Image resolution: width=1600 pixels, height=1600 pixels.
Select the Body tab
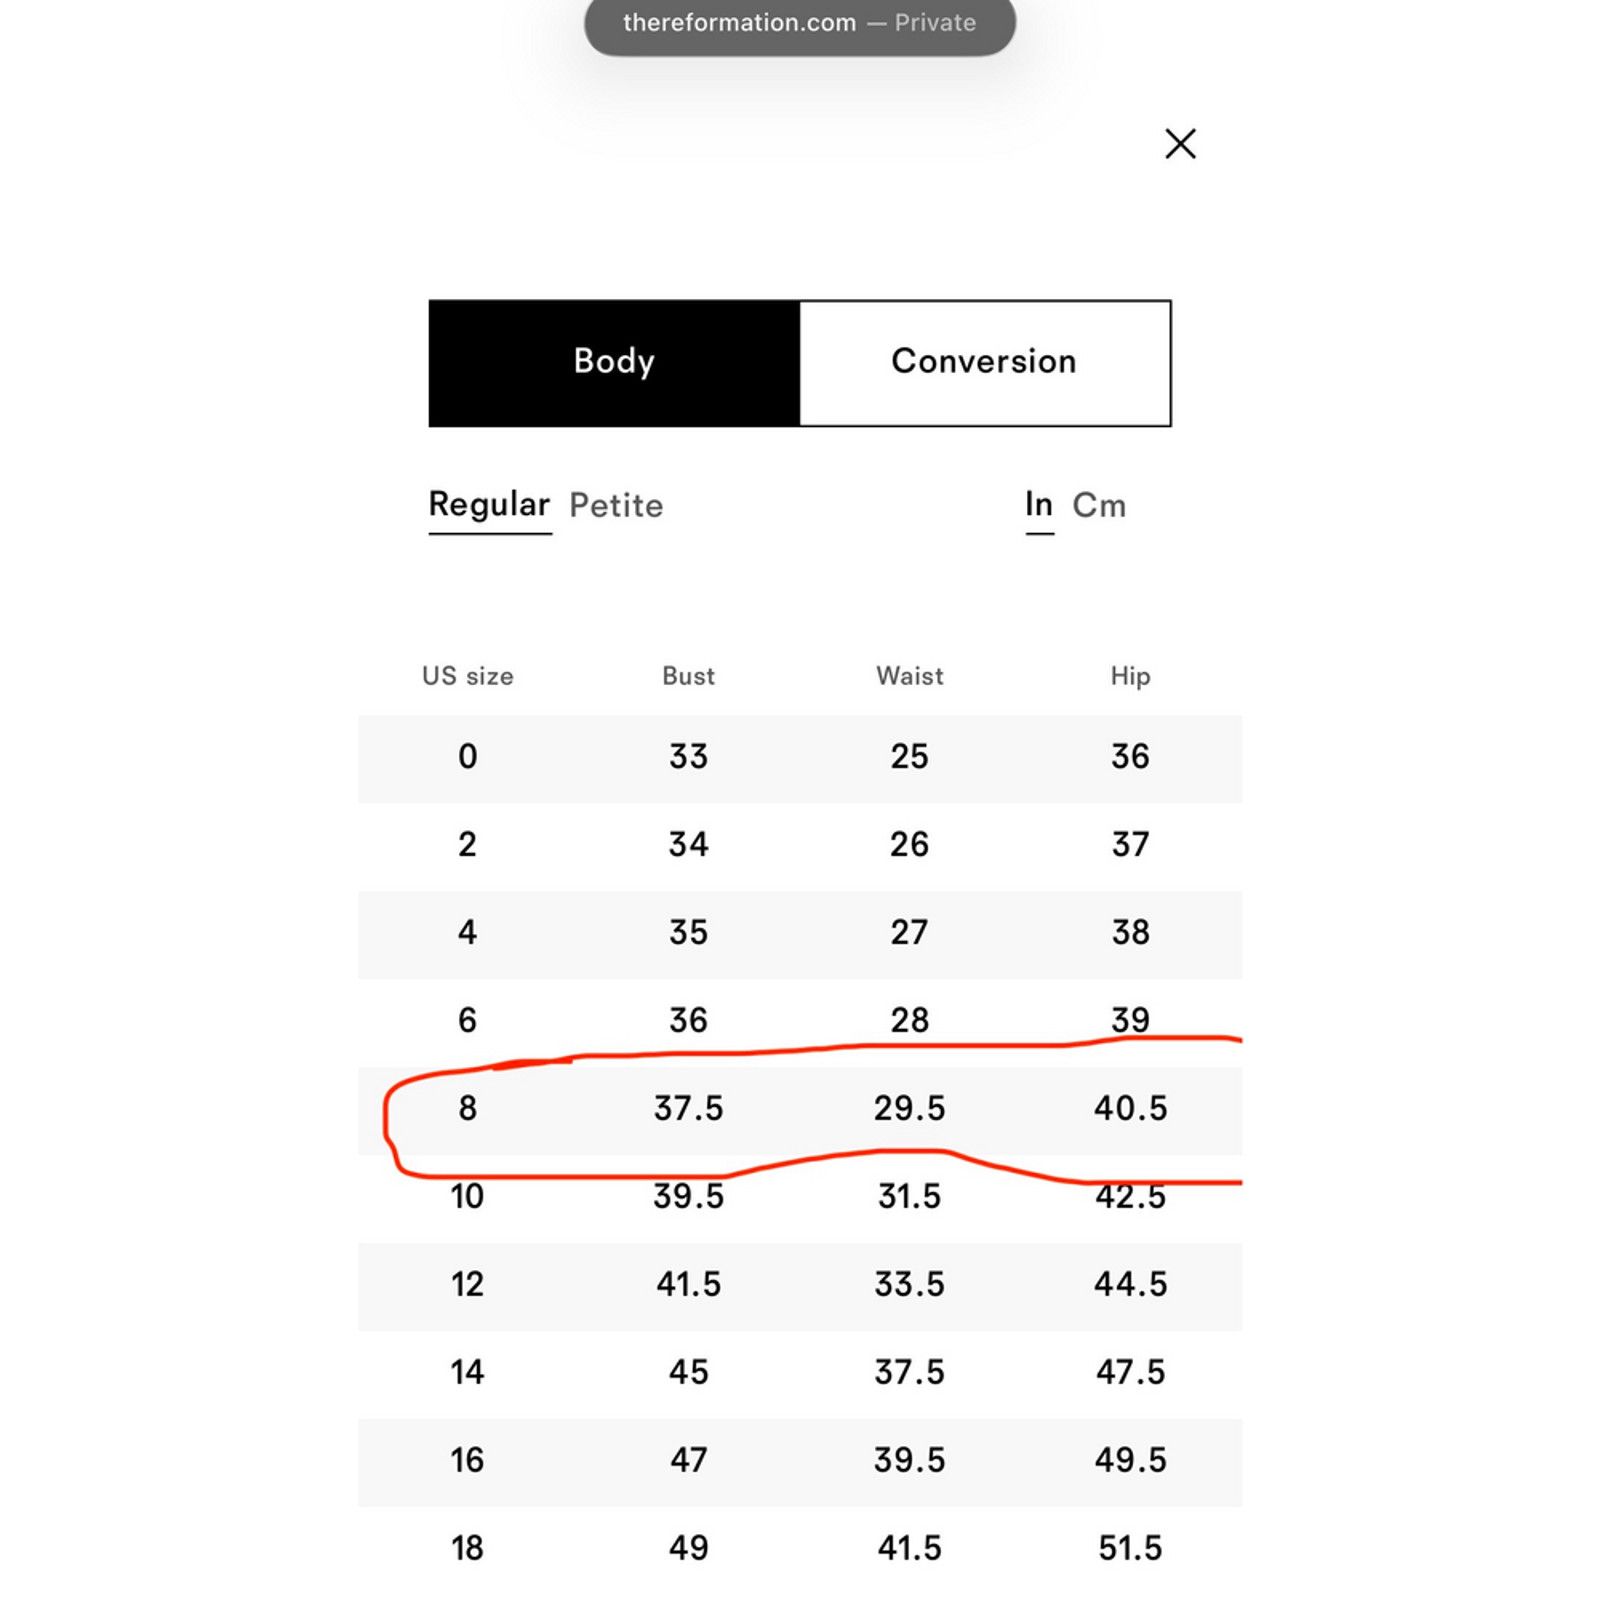[x=614, y=363]
